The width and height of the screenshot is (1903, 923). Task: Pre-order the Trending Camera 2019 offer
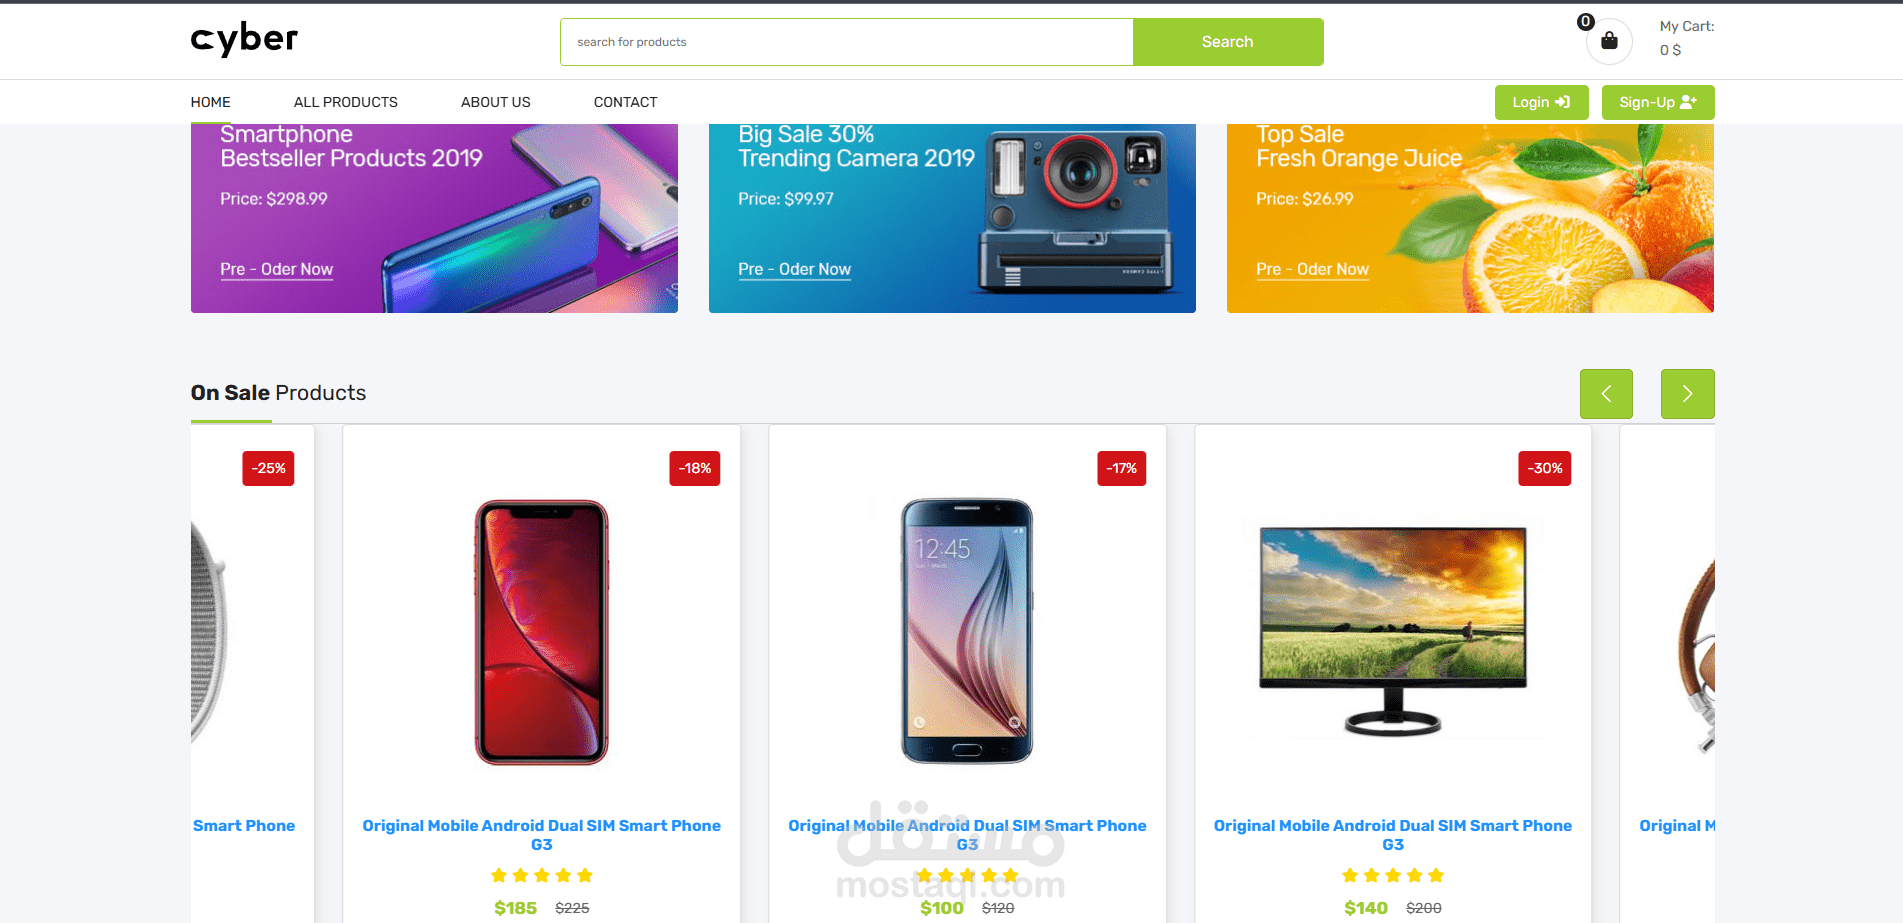point(795,270)
